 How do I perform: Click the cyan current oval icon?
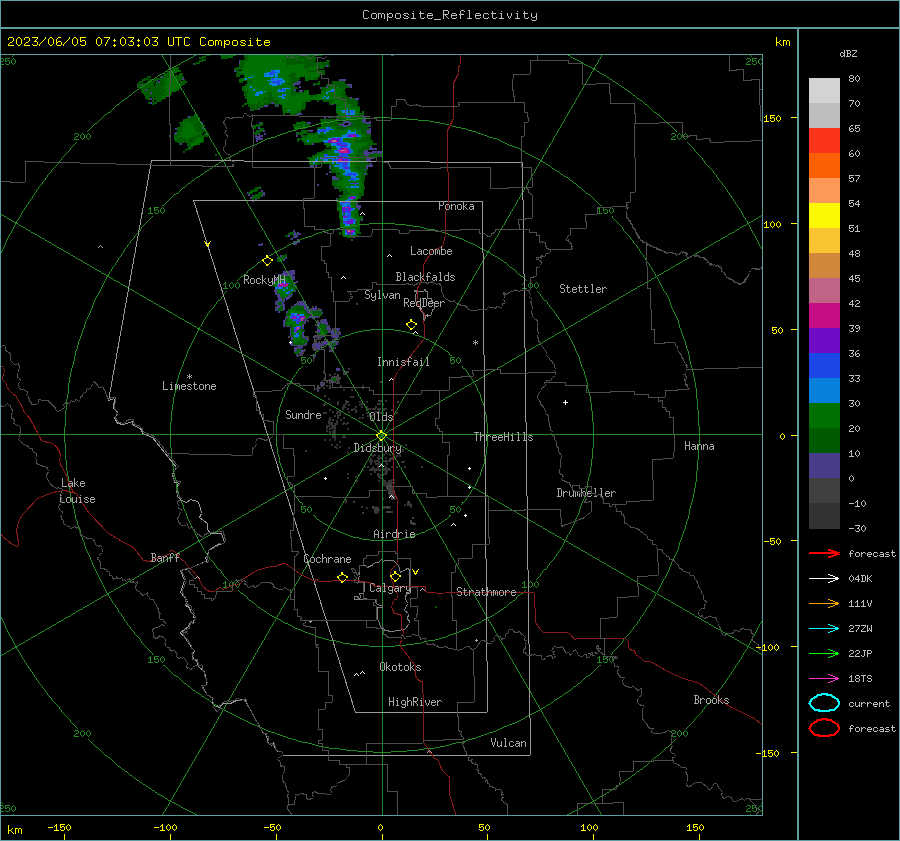[824, 703]
